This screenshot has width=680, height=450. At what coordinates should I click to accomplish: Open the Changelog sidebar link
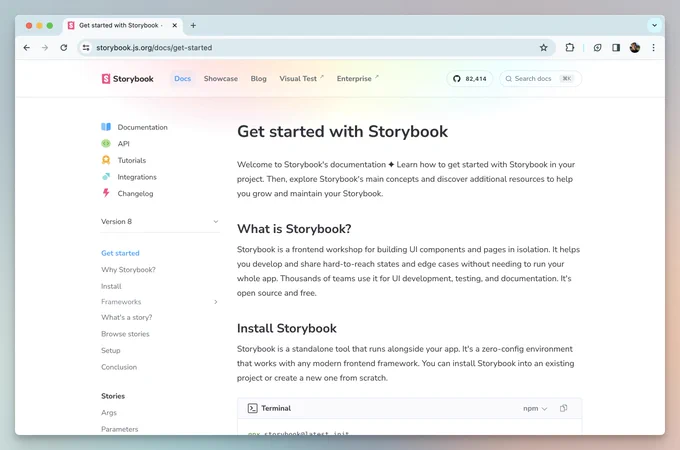135,193
